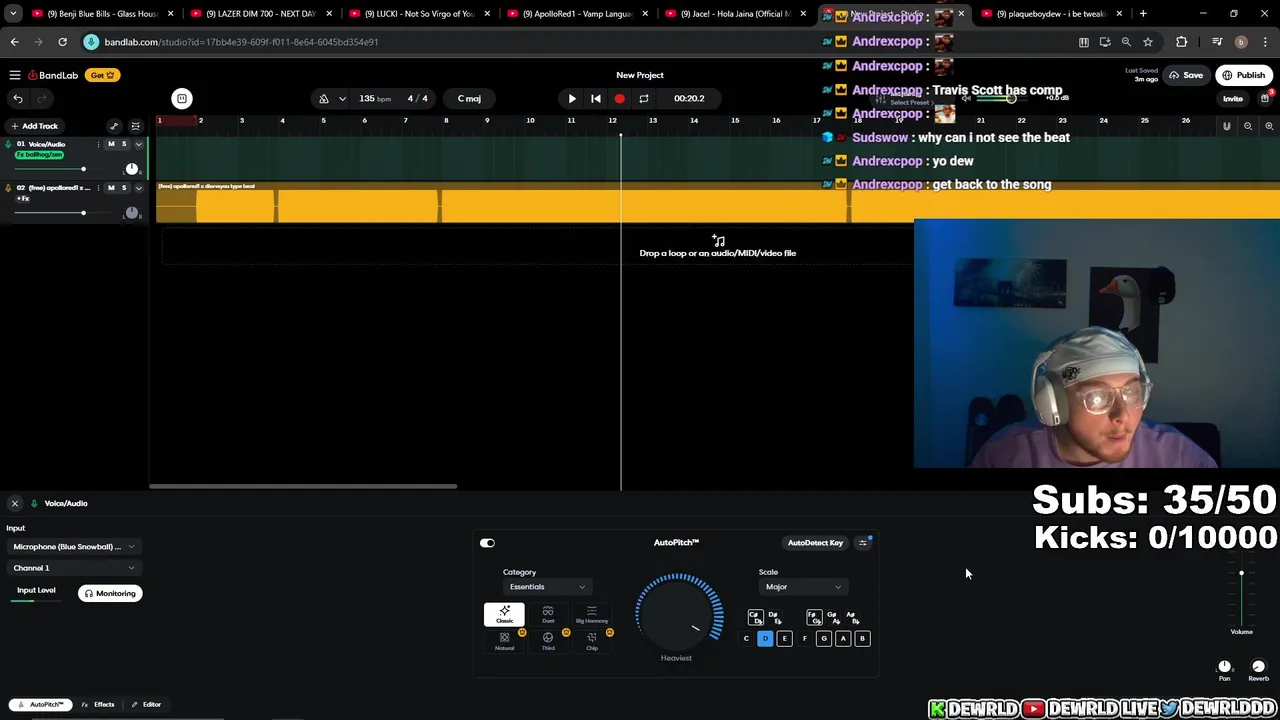Expand the Voice/Audio track options chevron

tap(138, 144)
